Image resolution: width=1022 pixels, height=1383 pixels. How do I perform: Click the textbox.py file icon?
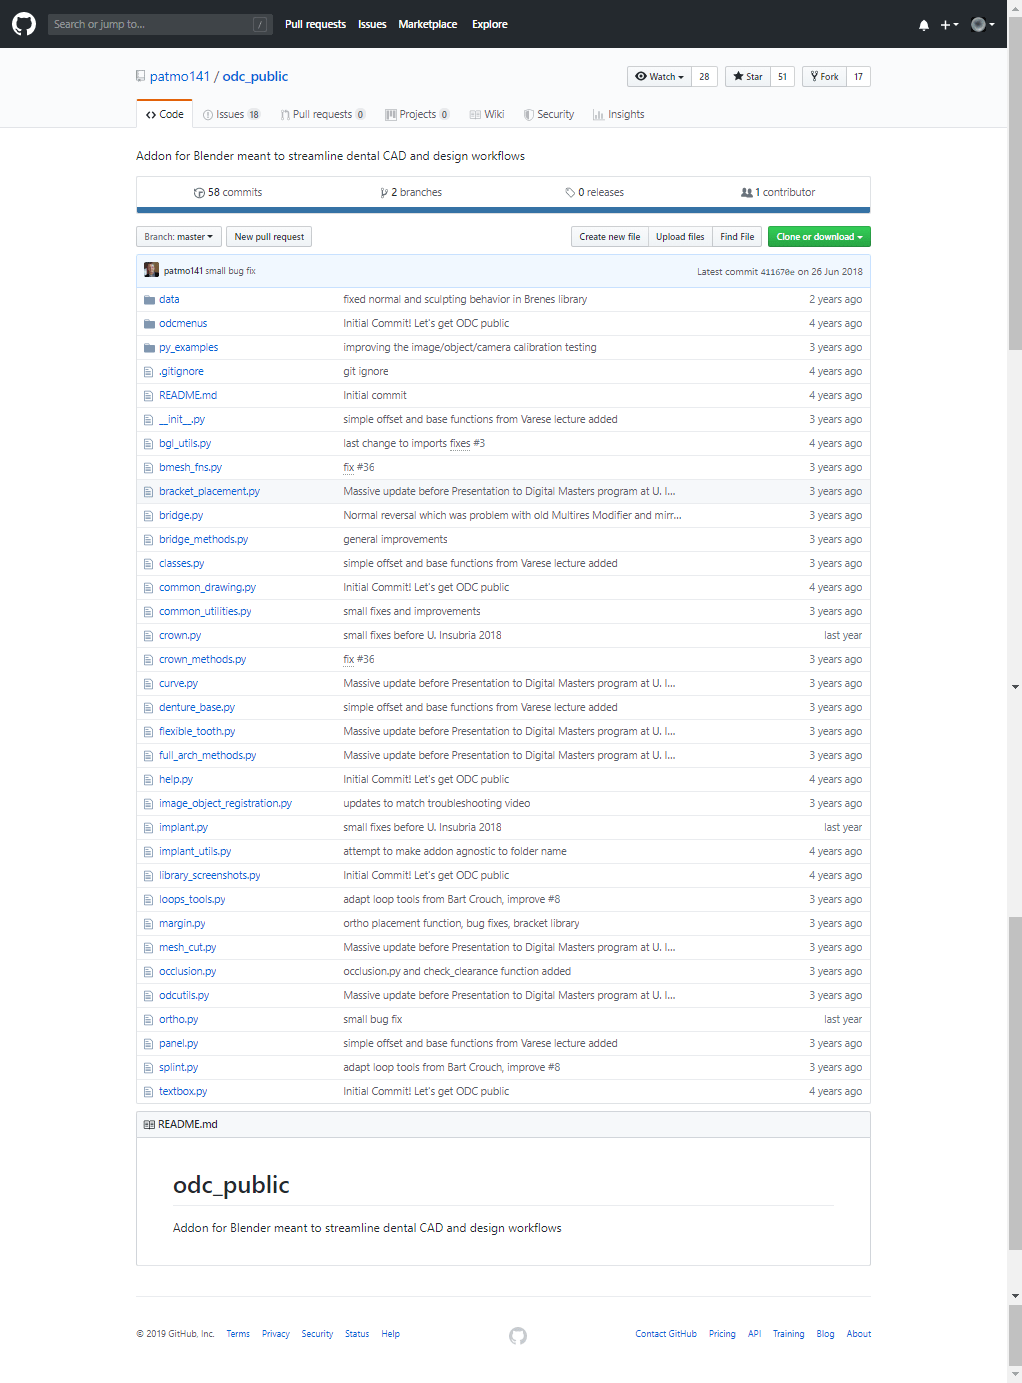(148, 1092)
